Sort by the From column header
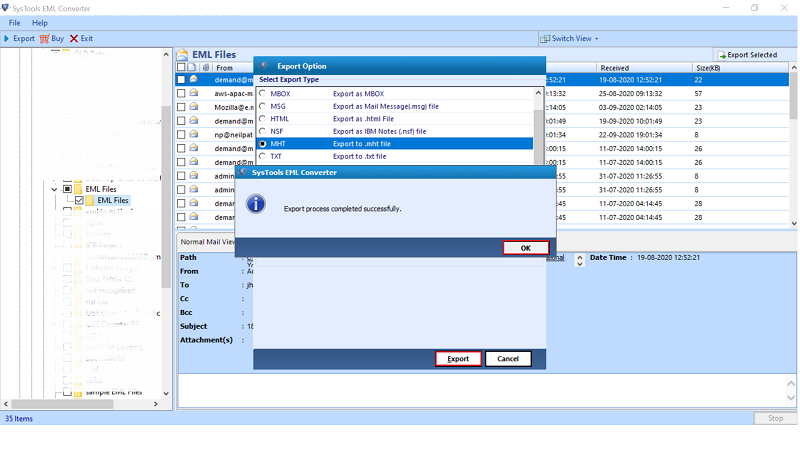This screenshot has width=800, height=450. click(x=224, y=68)
